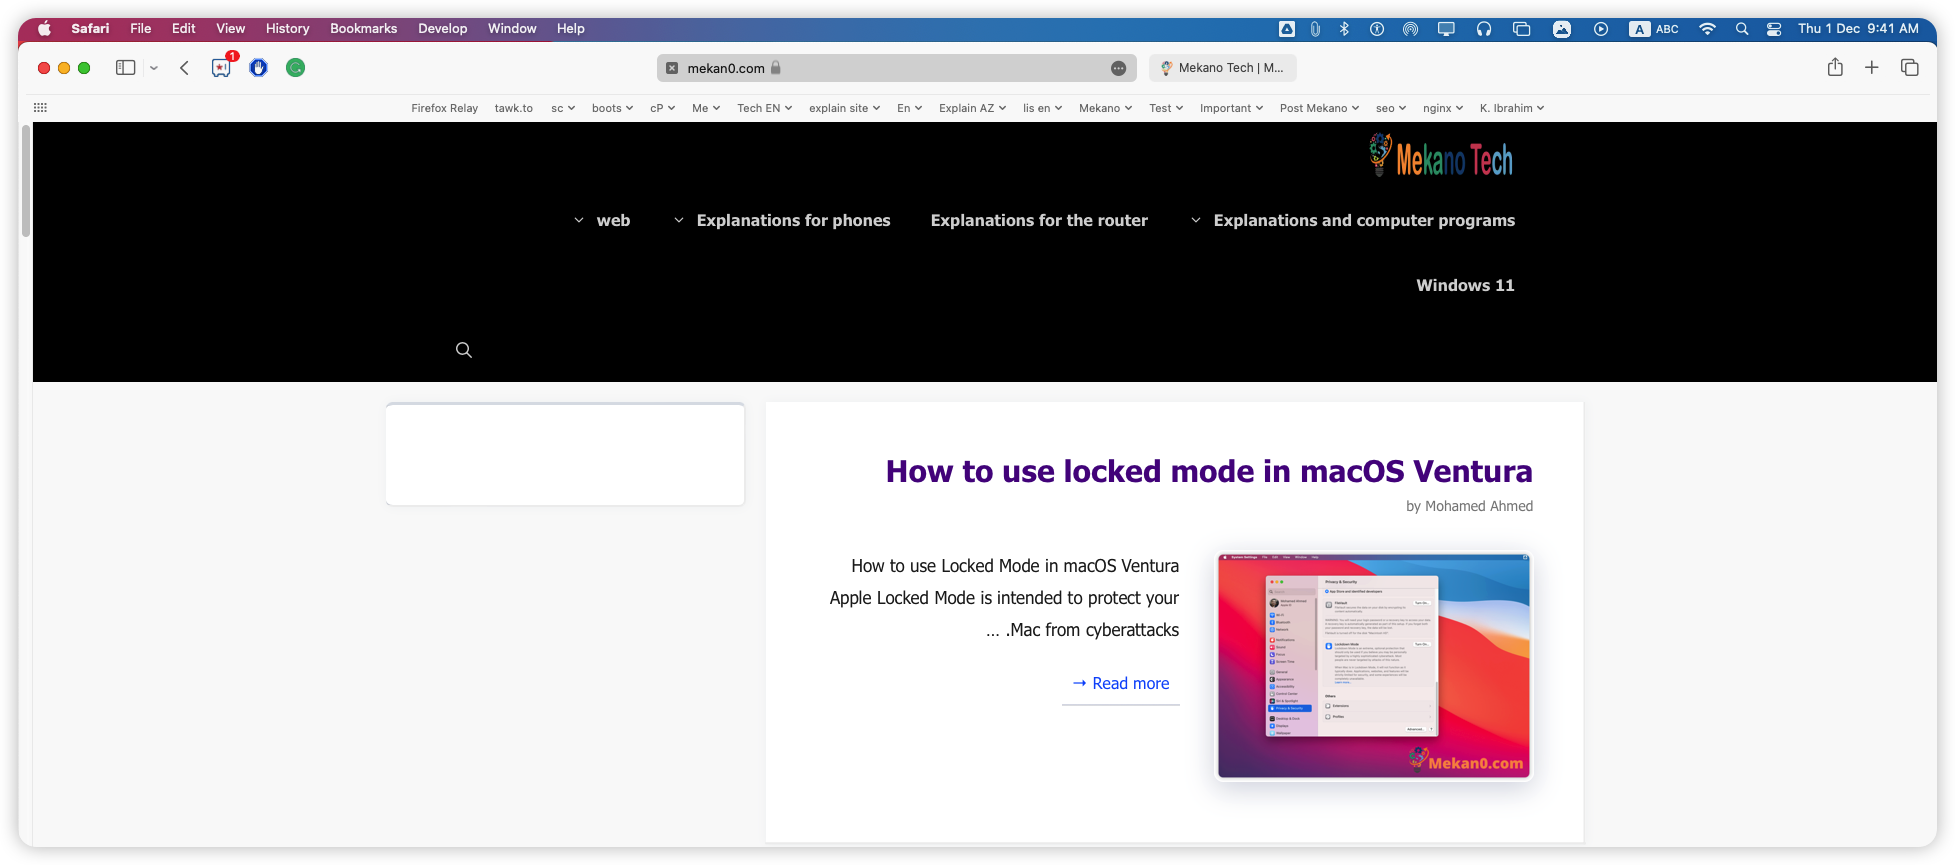Viewport: 1955px width, 865px height.
Task: Open the sidebar tab group chevron menu
Action: pyautogui.click(x=154, y=68)
